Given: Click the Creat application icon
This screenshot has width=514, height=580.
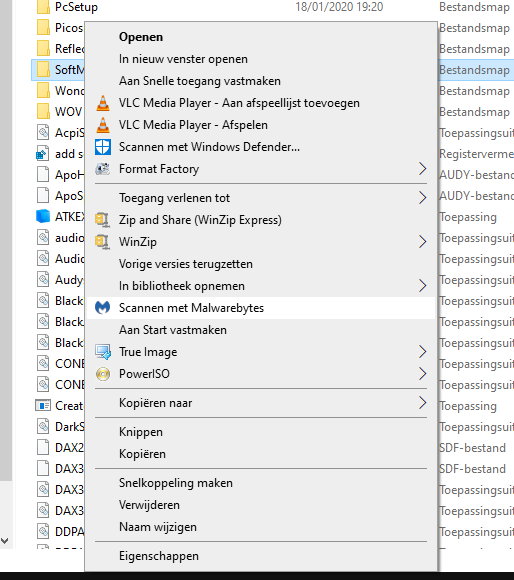Looking at the screenshot, I should click(x=43, y=406).
